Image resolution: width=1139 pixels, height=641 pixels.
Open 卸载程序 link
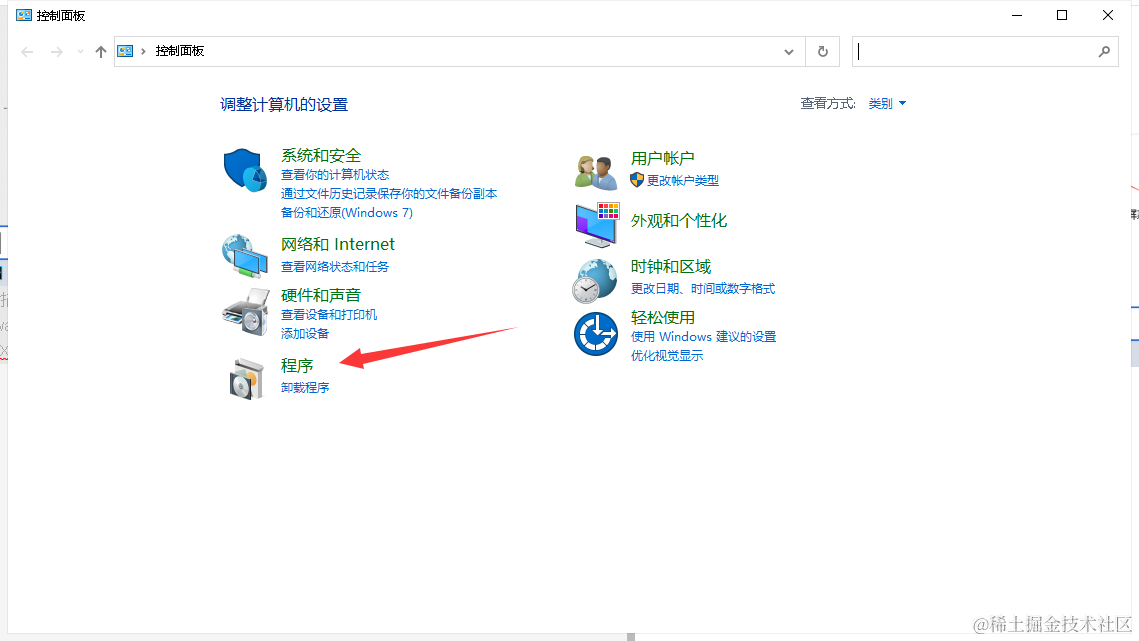tap(304, 387)
